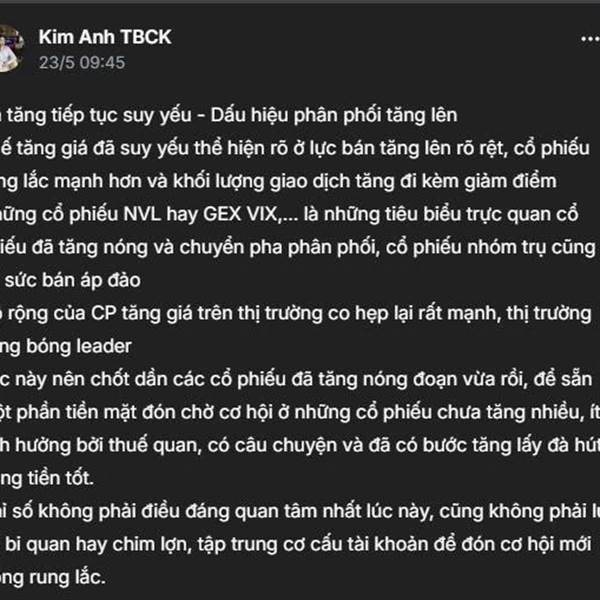Click the short line ending 'tiền tốt.'
This screenshot has height=600, width=600.
[x=47, y=479]
